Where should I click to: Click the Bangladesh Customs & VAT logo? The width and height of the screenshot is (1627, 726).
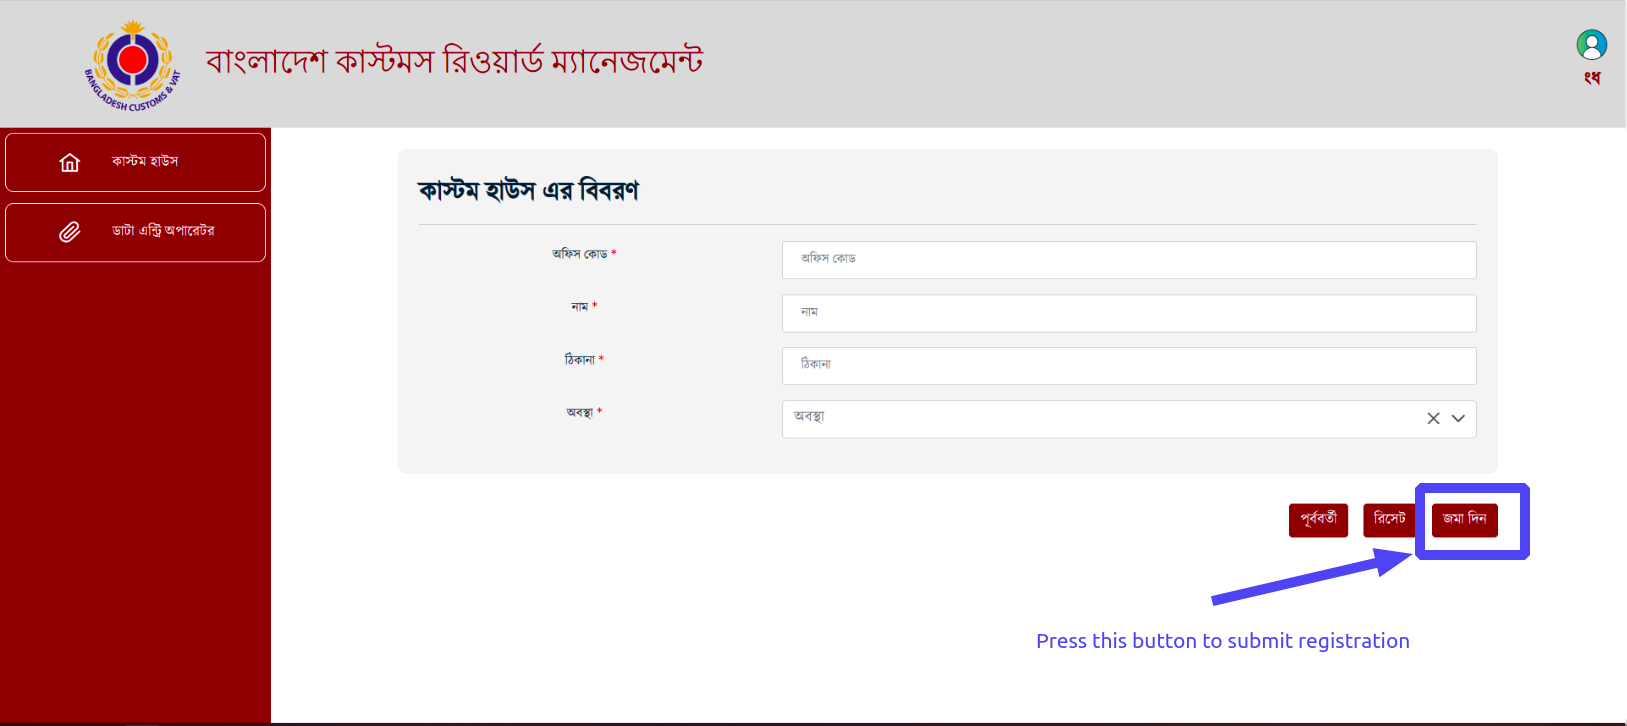(132, 65)
